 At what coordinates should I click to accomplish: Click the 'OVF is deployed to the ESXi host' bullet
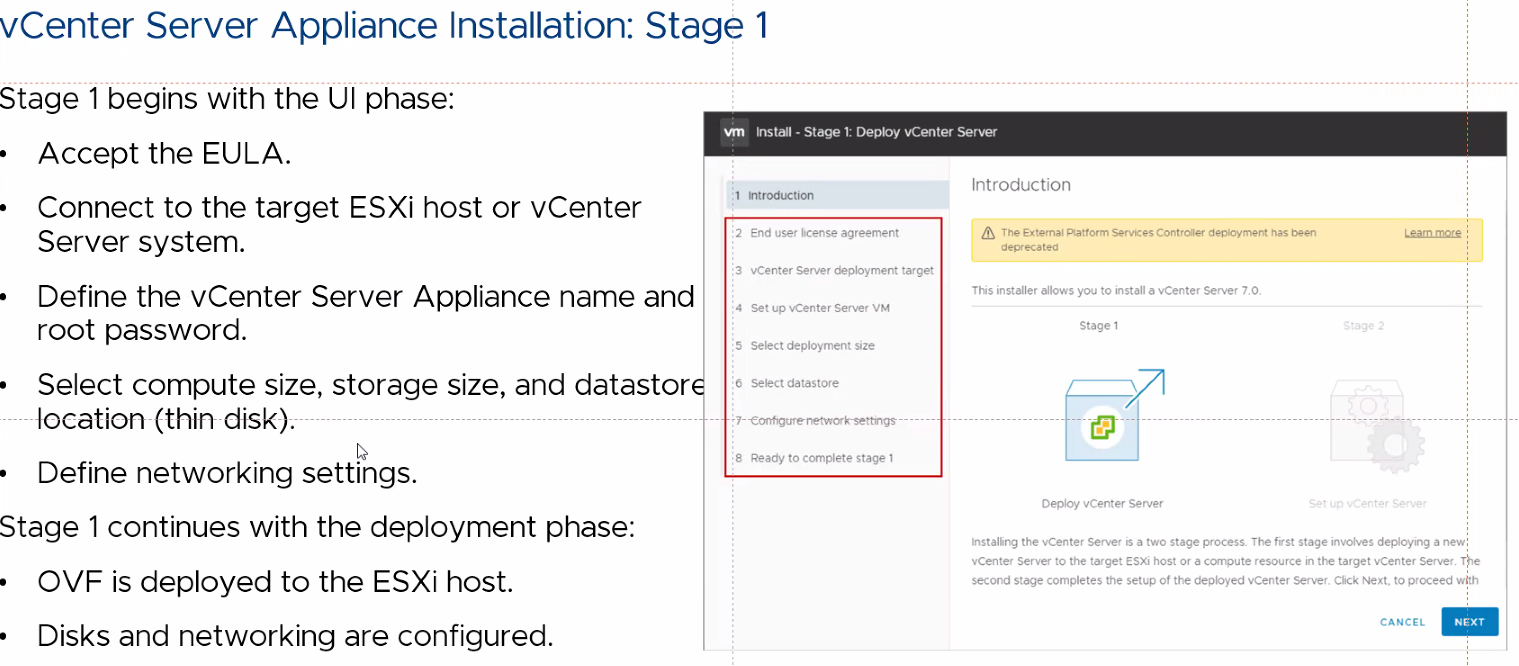275,581
